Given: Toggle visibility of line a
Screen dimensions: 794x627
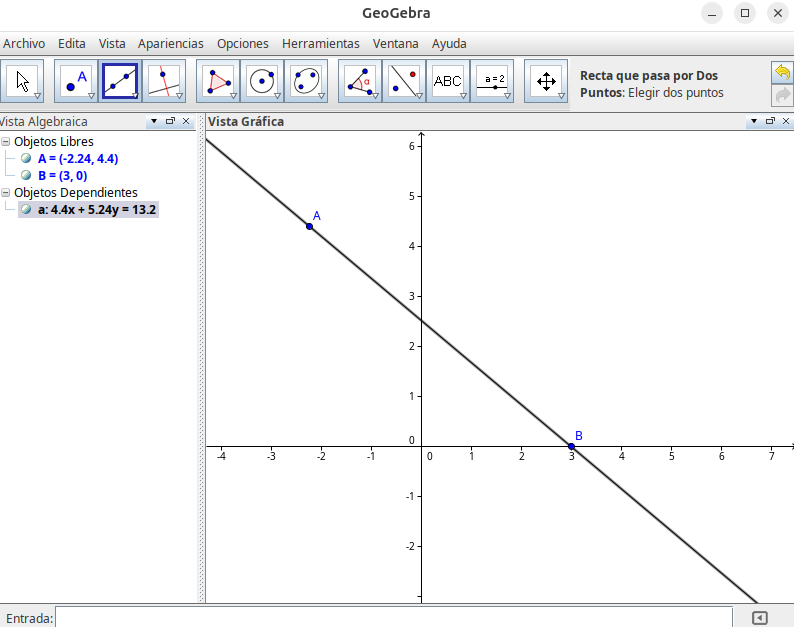Looking at the screenshot, I should tap(26, 210).
